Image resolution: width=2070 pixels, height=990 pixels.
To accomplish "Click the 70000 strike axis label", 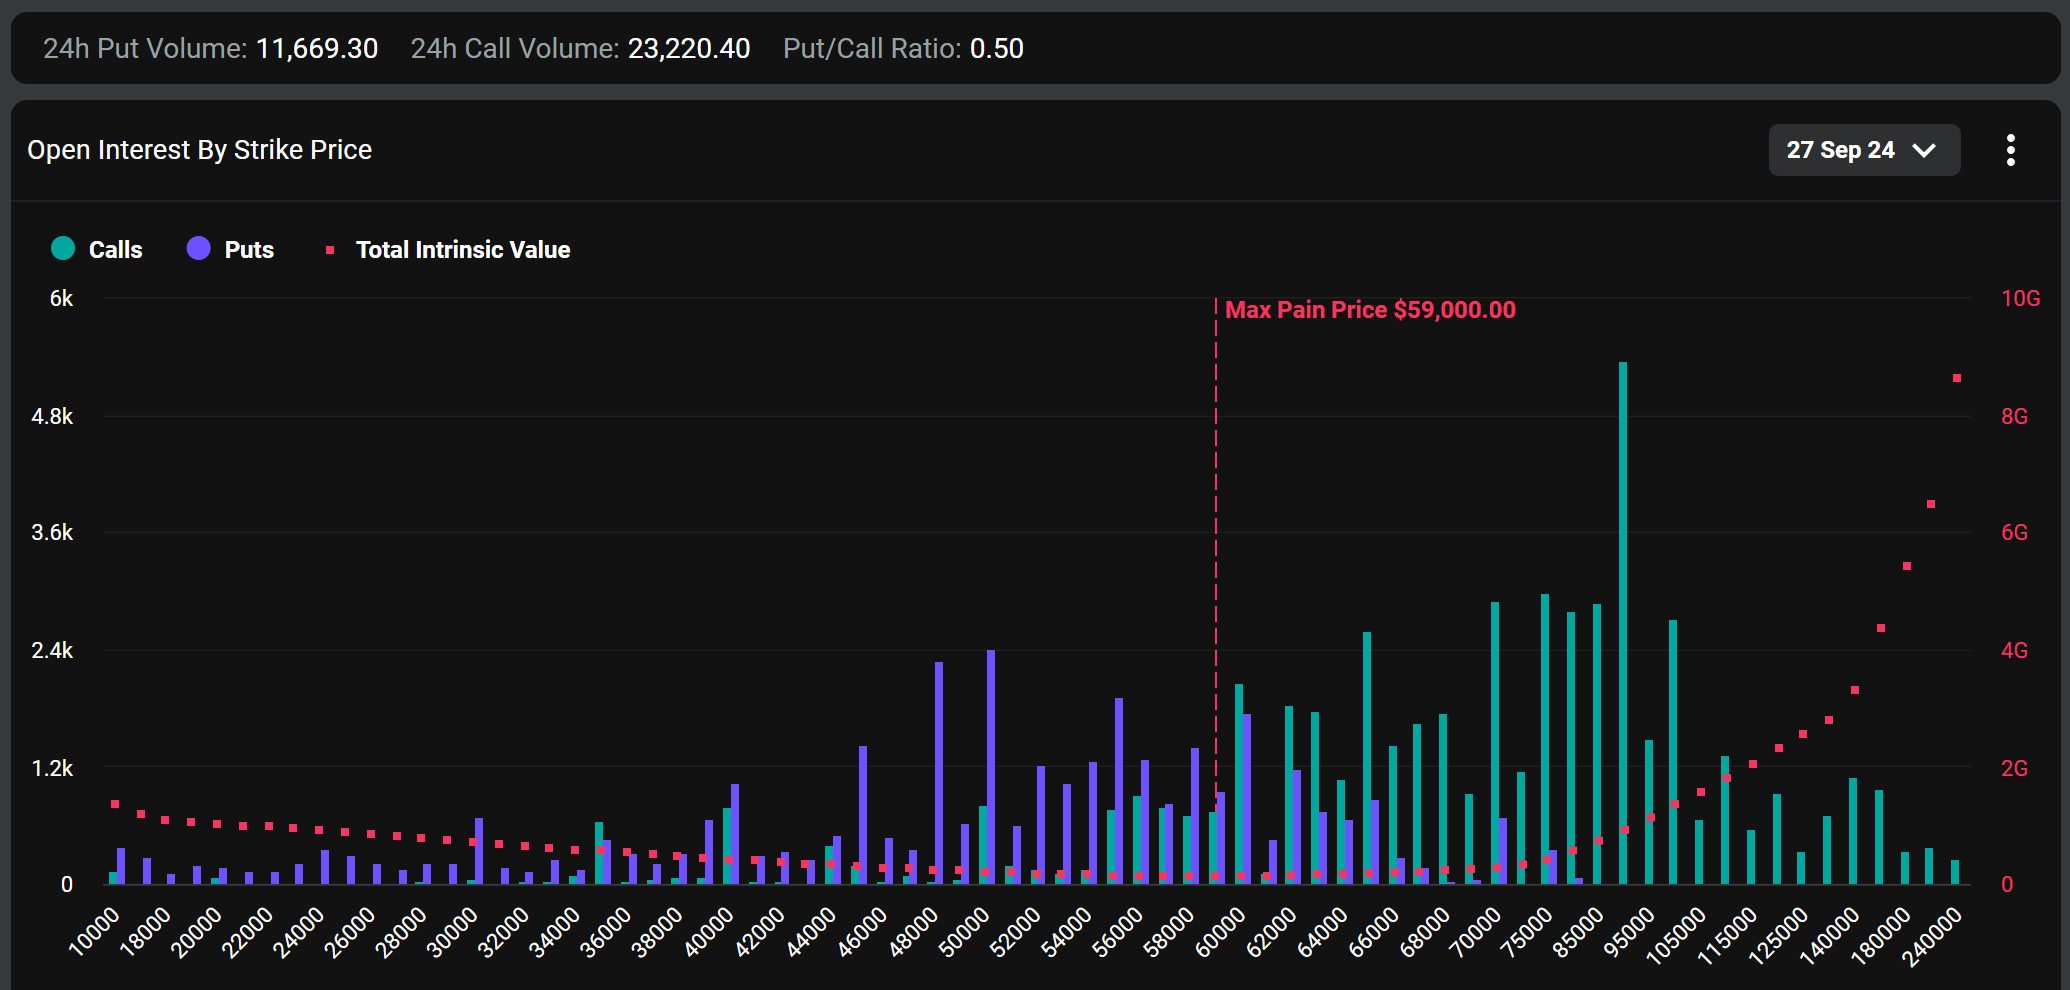I will 1476,932.
